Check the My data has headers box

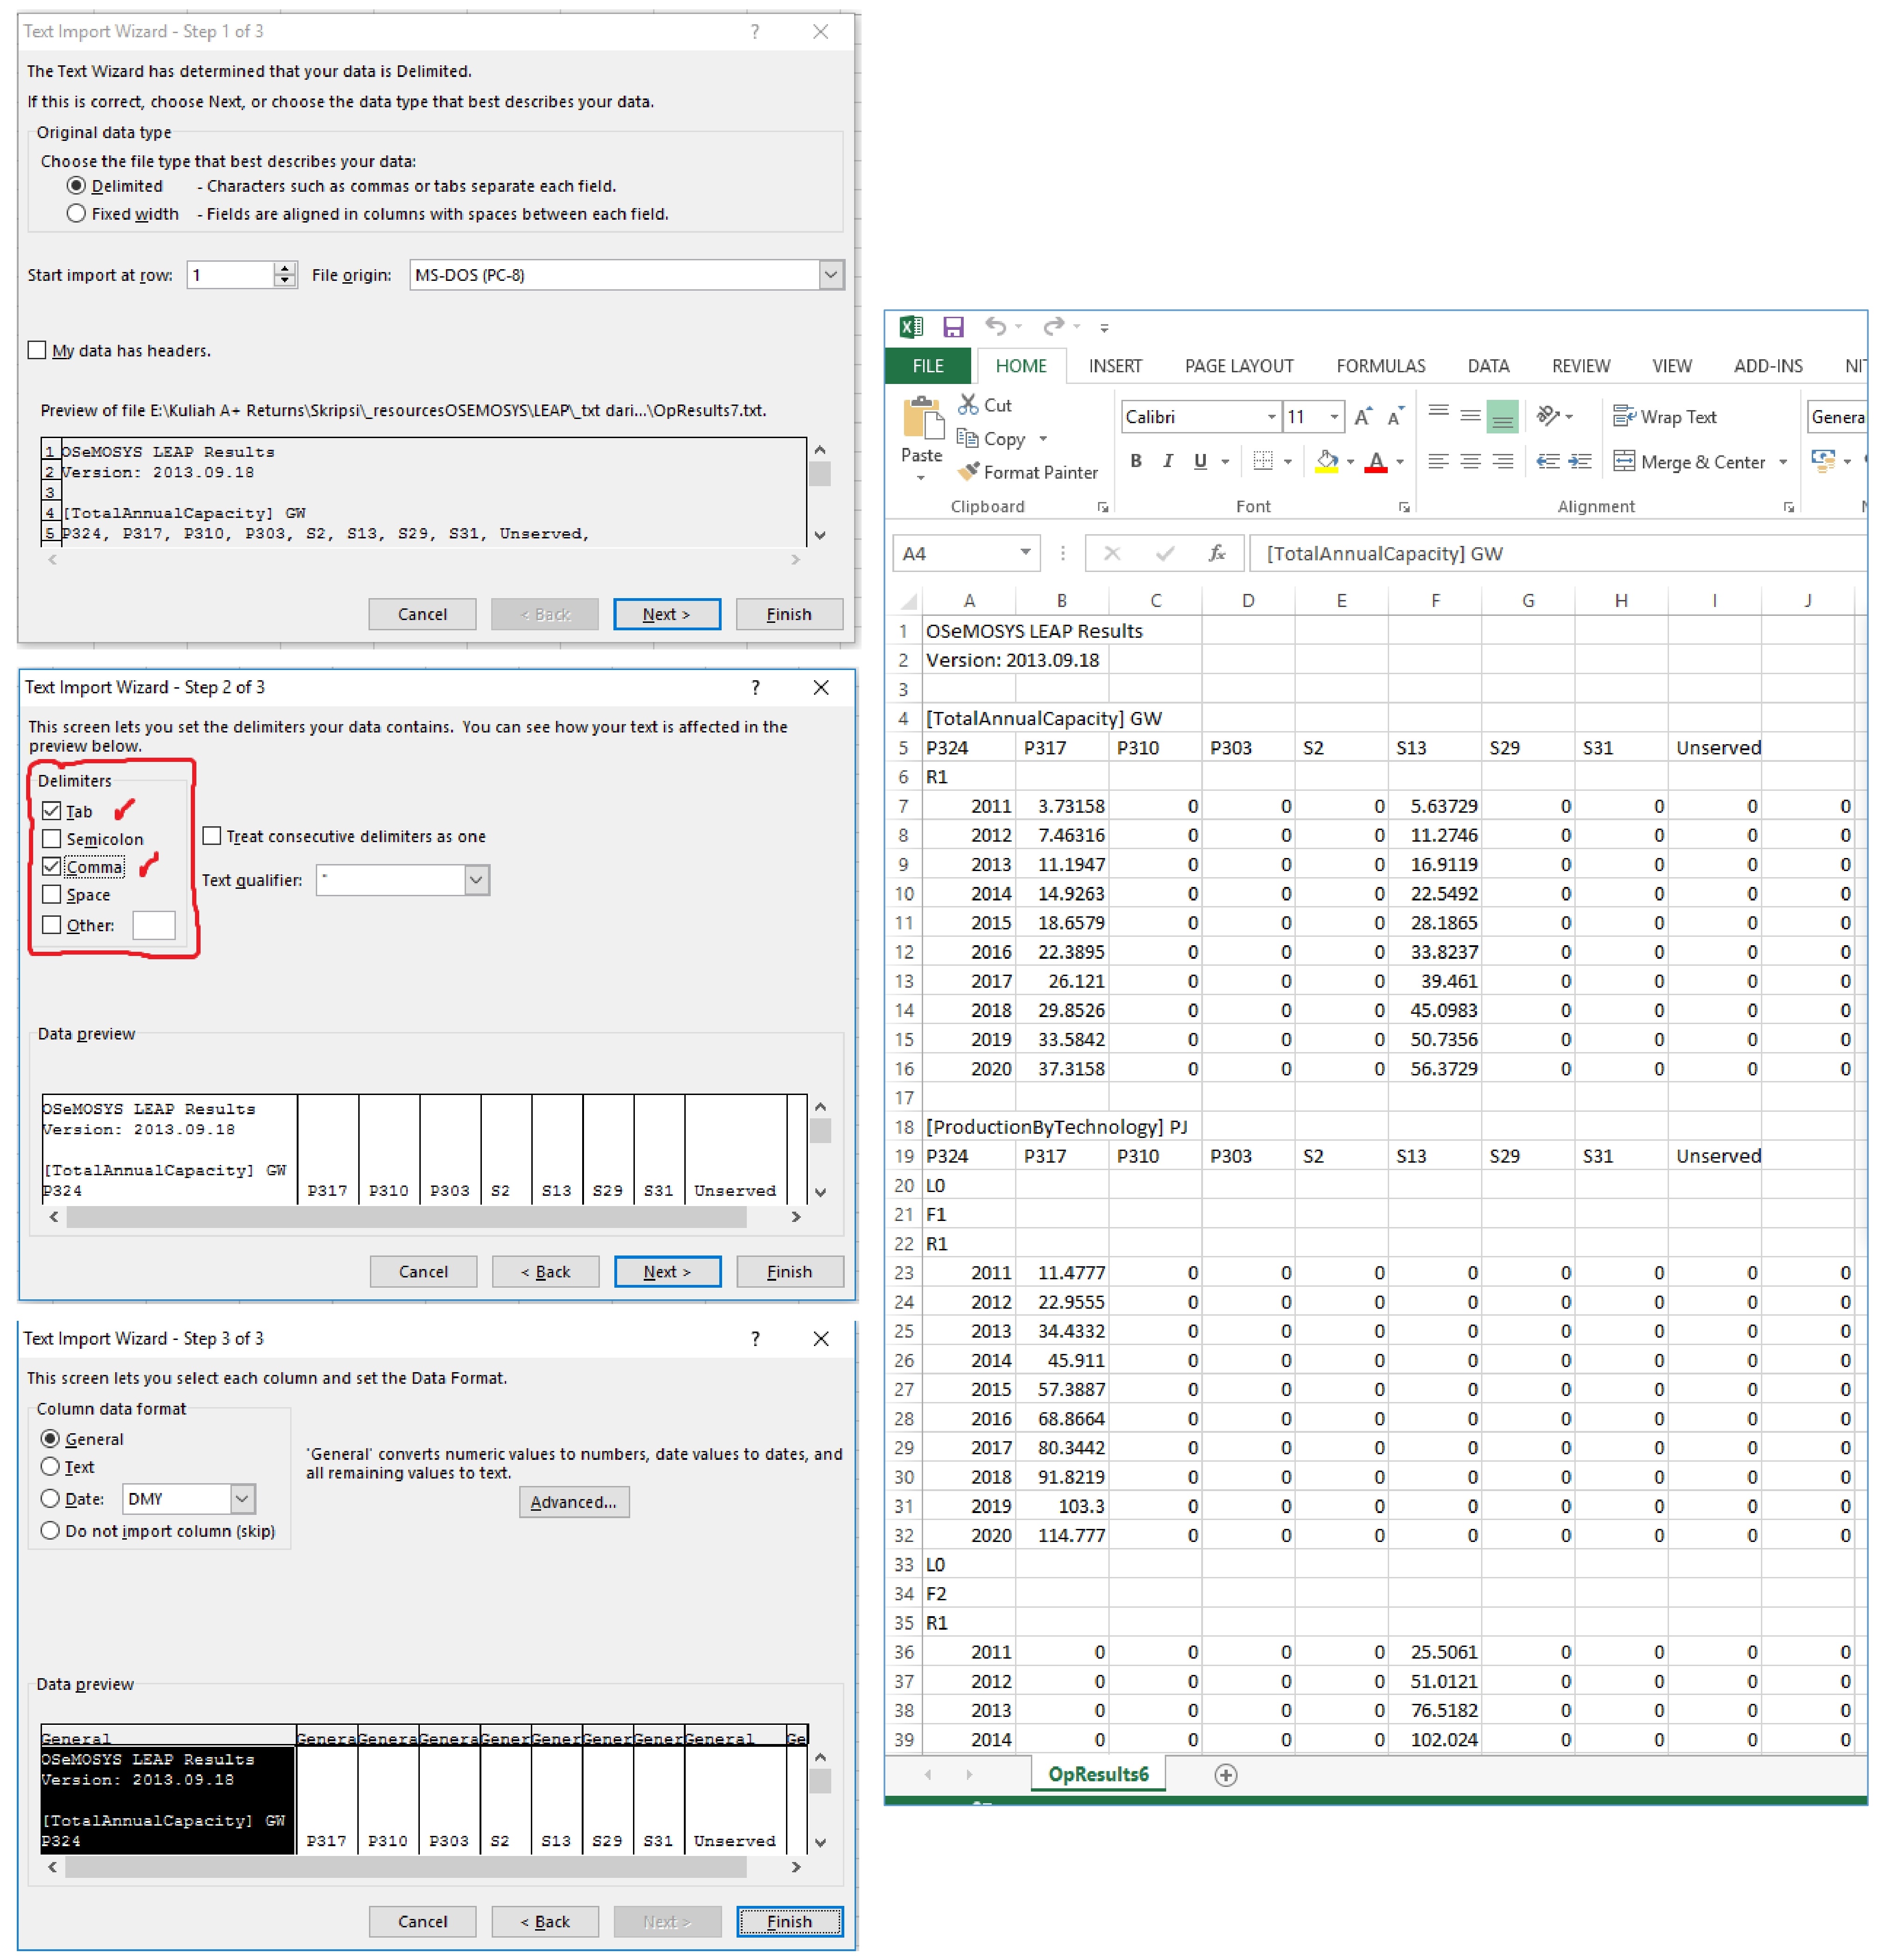tap(37, 350)
